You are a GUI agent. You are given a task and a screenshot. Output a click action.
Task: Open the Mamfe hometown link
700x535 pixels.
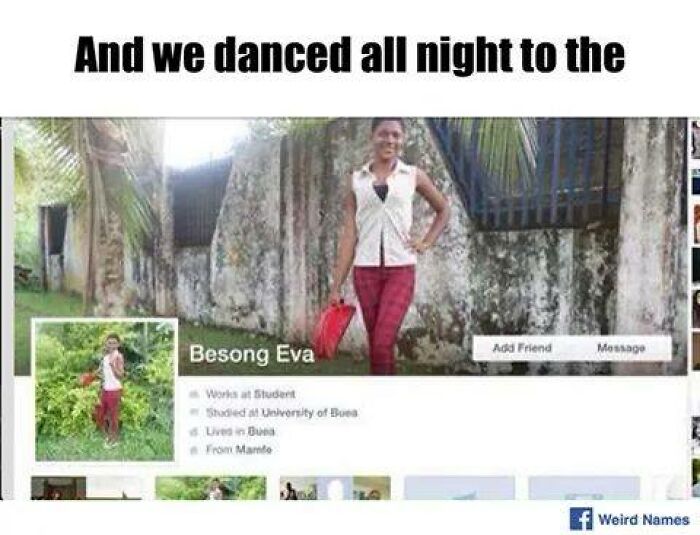coord(254,449)
